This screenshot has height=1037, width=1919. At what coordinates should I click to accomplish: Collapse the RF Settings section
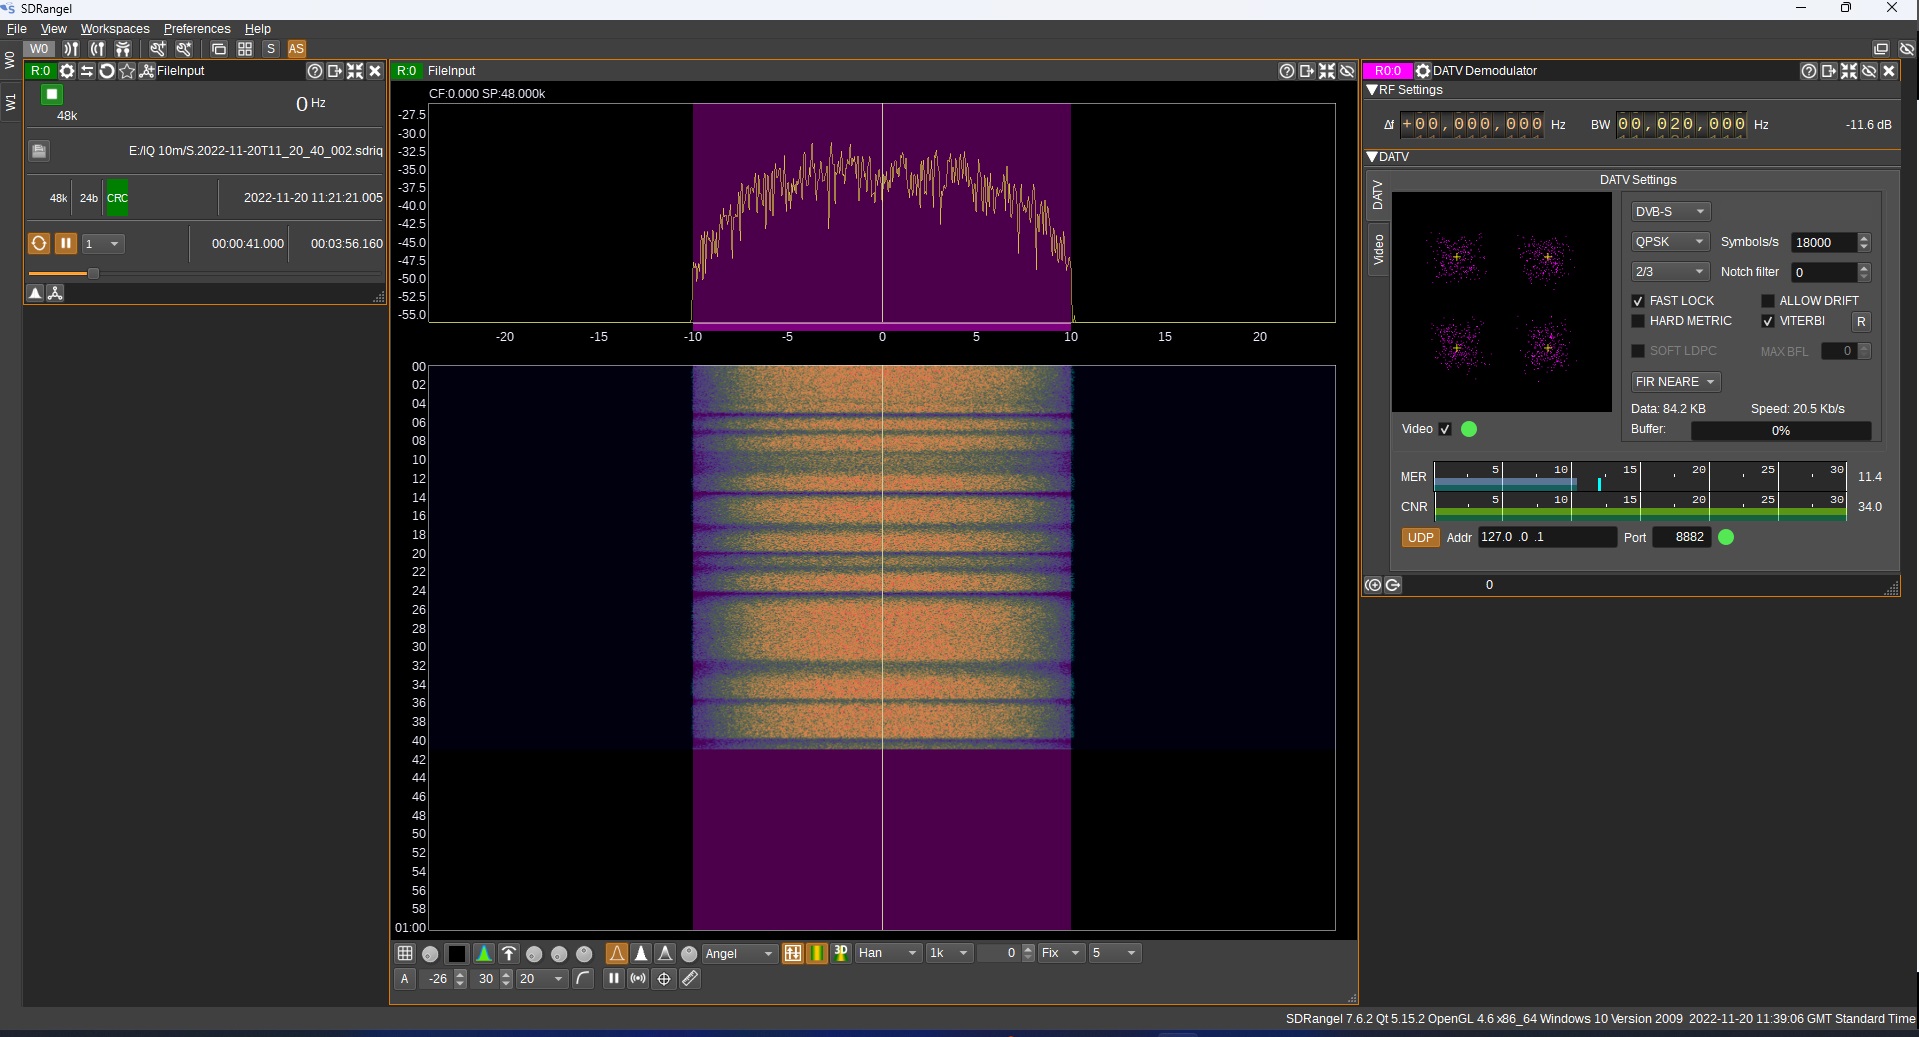click(x=1373, y=90)
